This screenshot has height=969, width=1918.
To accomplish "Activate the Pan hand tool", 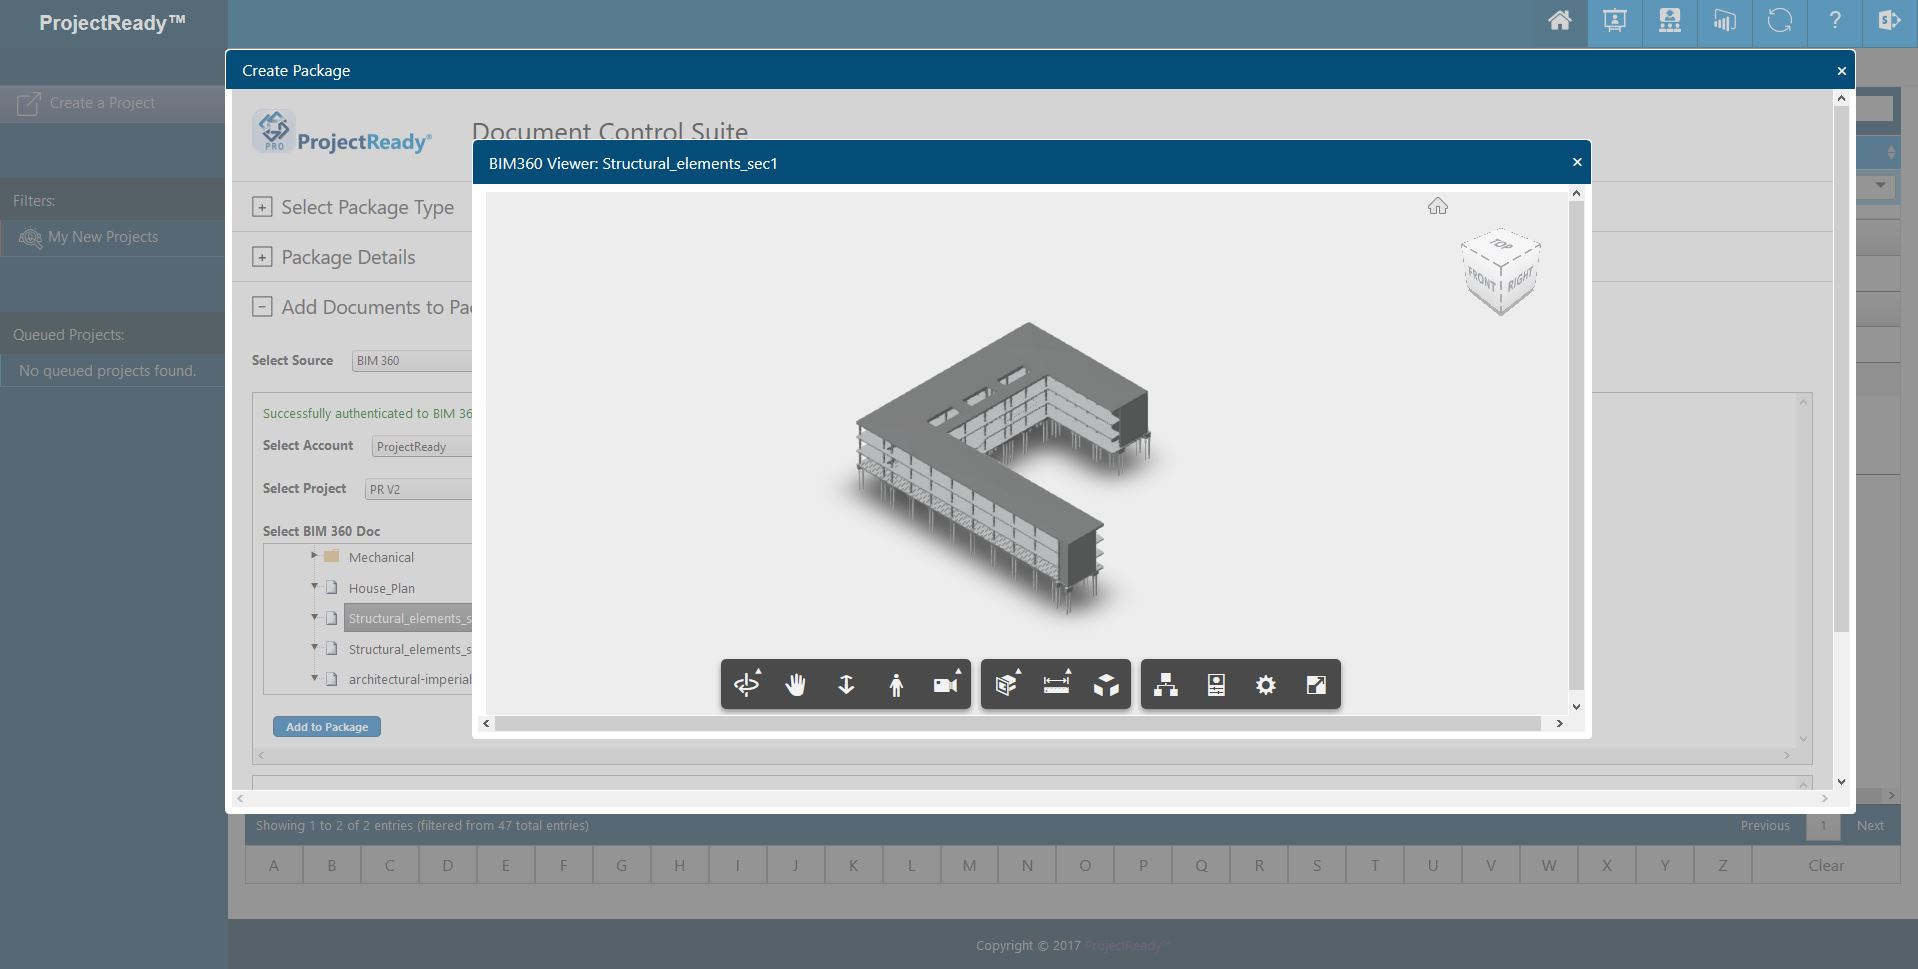I will coord(796,685).
